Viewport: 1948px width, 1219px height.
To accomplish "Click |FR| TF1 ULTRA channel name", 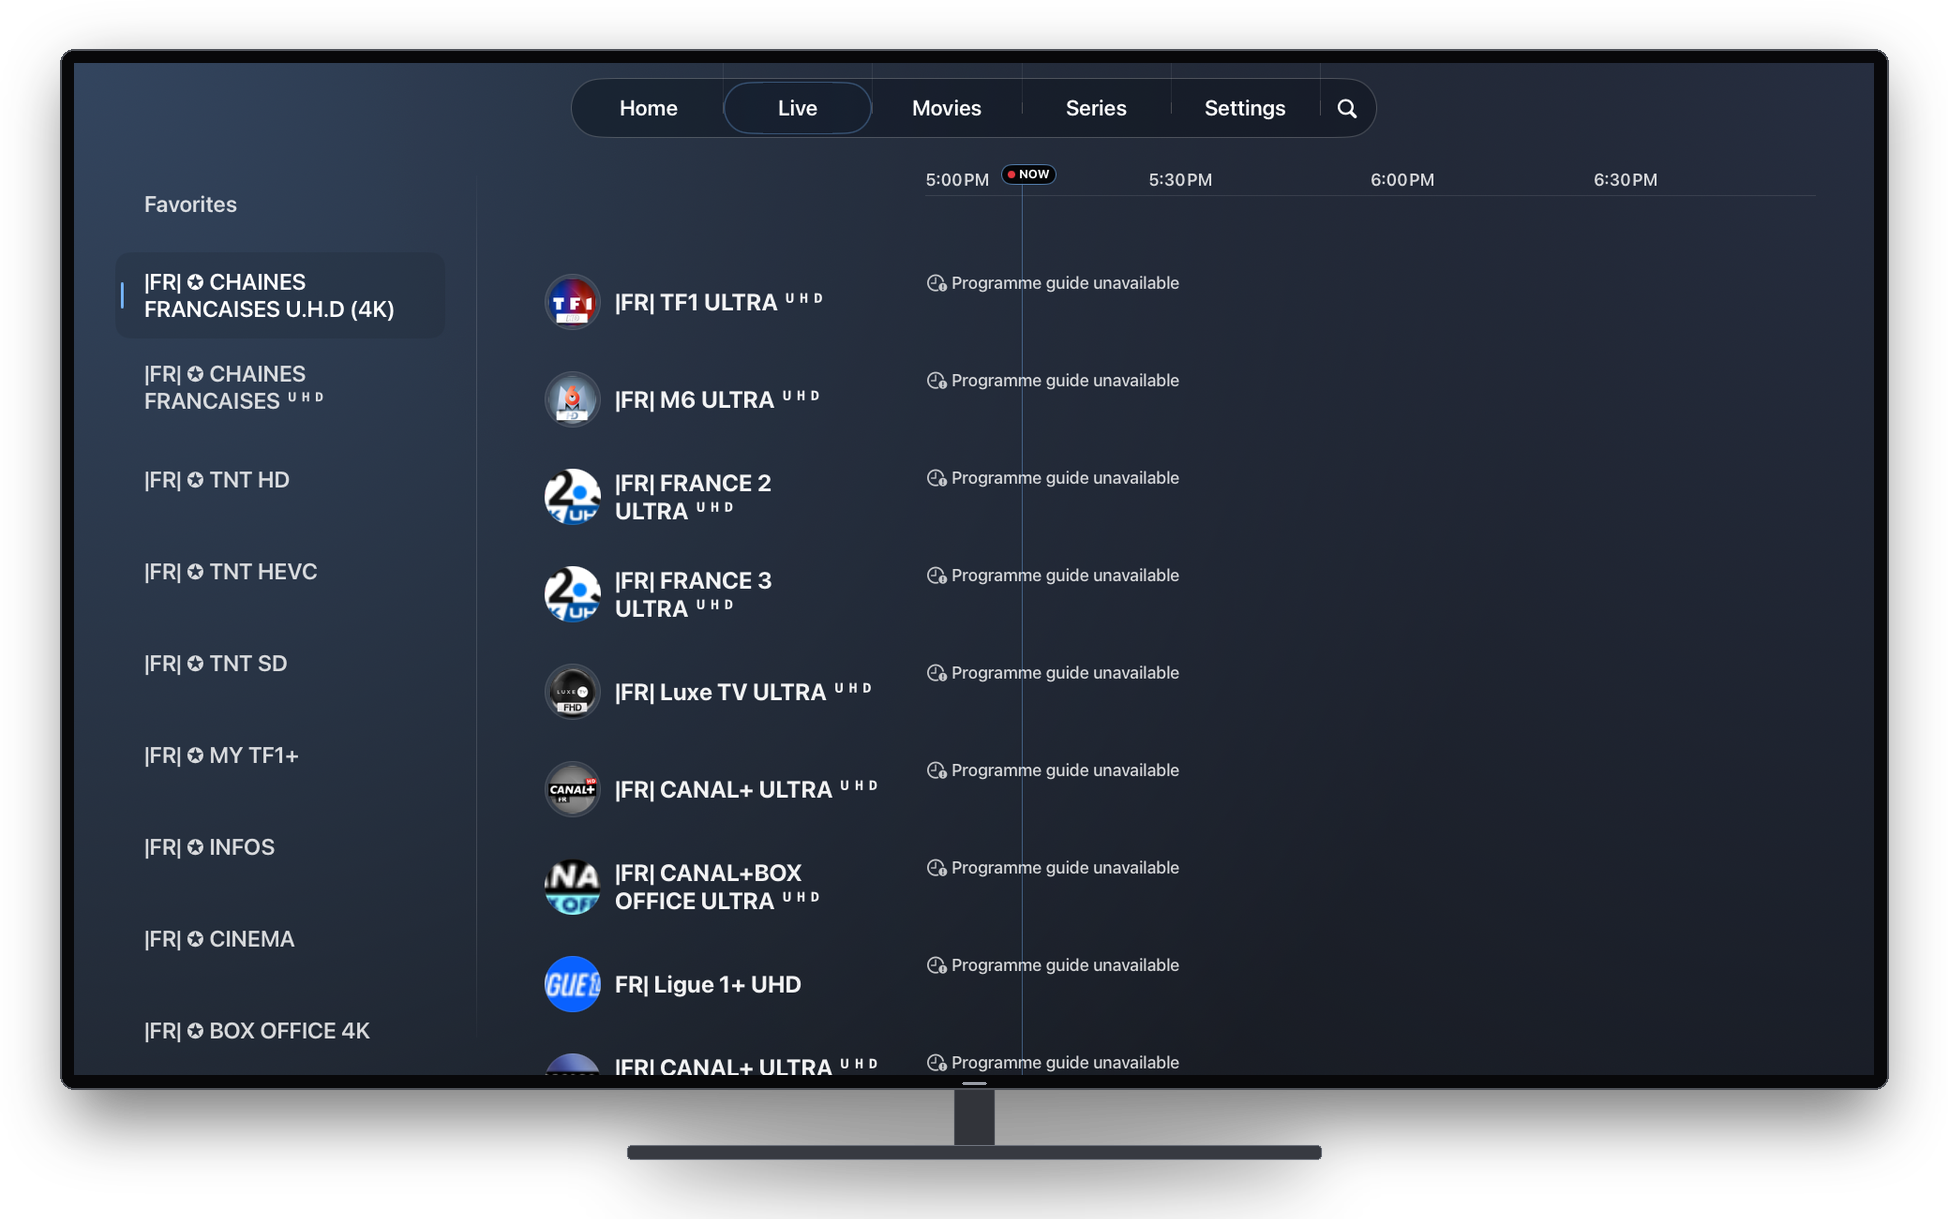I will pyautogui.click(x=719, y=302).
